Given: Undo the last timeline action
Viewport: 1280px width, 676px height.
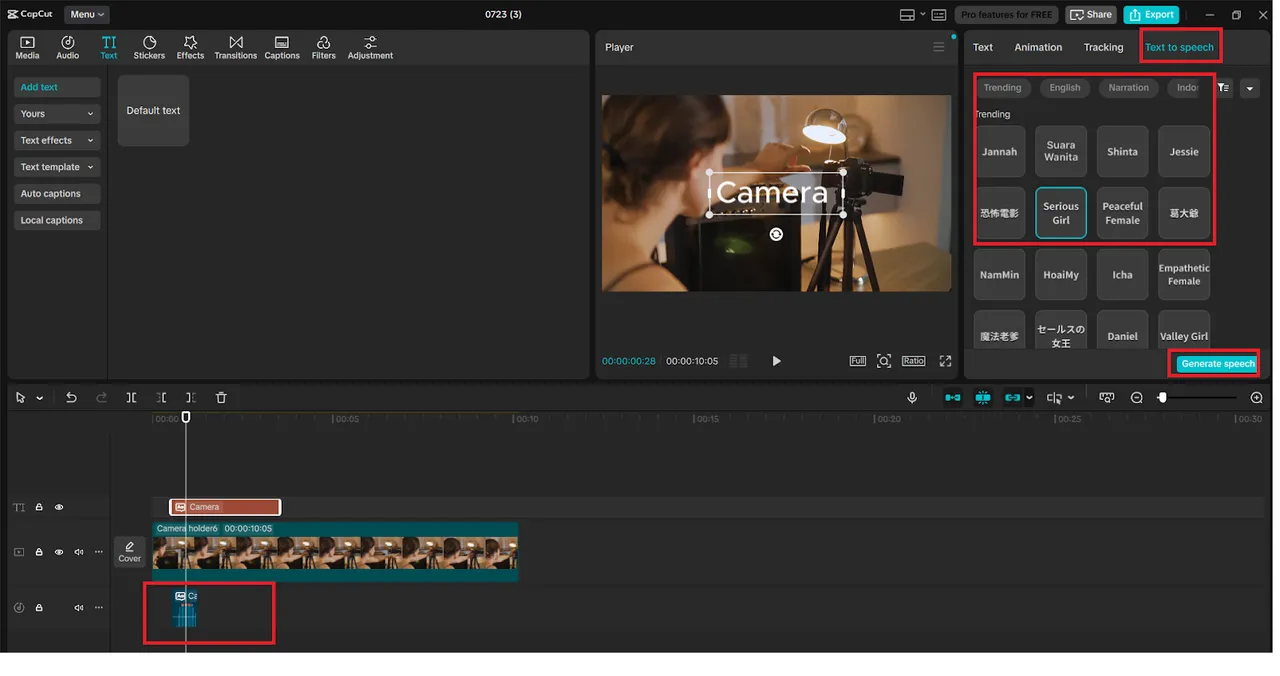Looking at the screenshot, I should coord(71,397).
